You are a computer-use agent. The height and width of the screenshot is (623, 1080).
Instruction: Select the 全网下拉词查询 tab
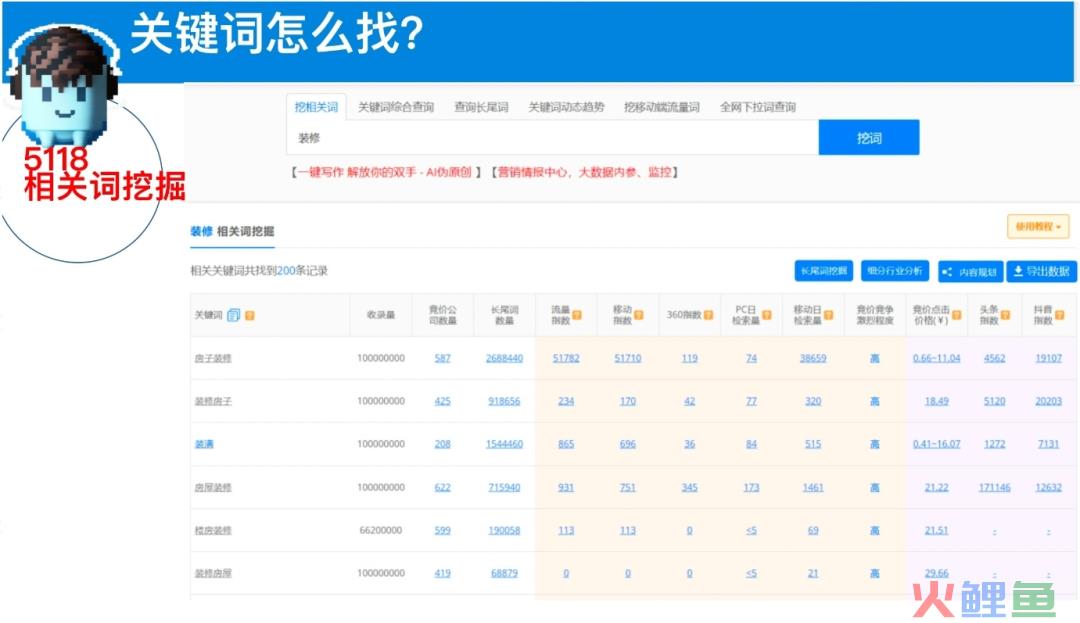point(758,107)
